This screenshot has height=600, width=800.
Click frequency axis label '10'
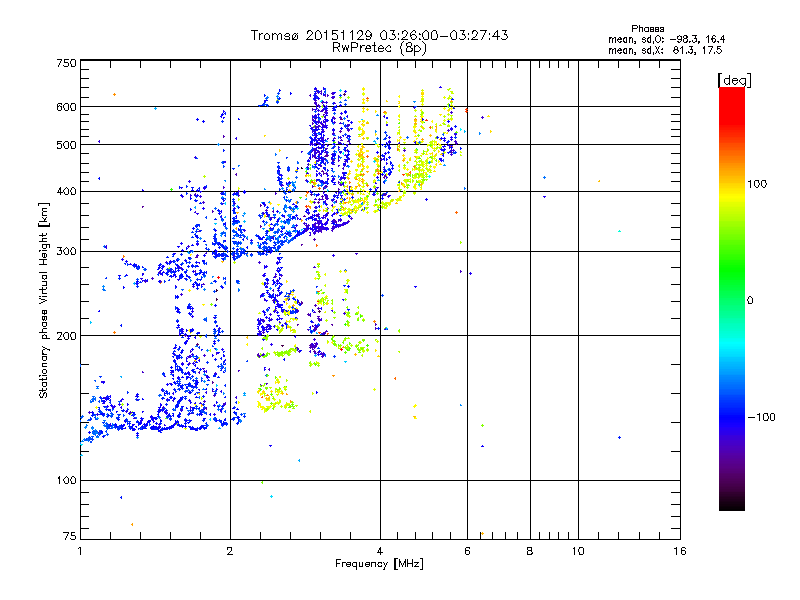[578, 551]
